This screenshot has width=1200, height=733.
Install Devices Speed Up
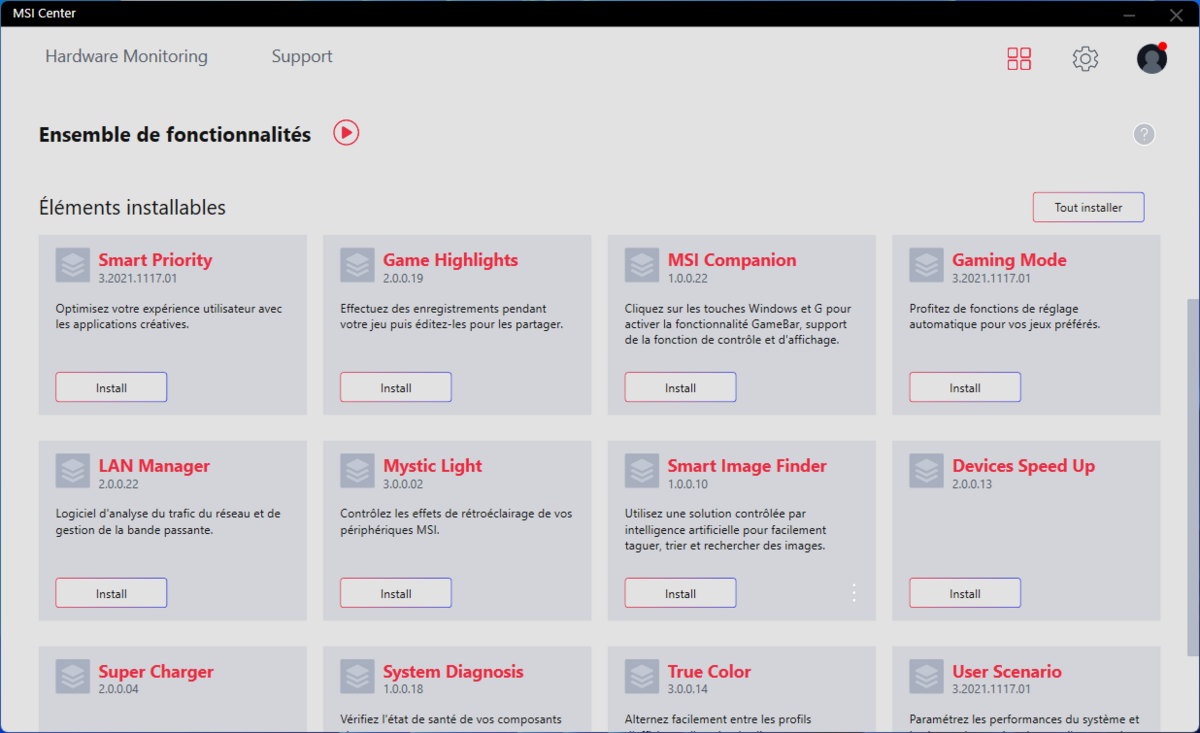tap(965, 593)
